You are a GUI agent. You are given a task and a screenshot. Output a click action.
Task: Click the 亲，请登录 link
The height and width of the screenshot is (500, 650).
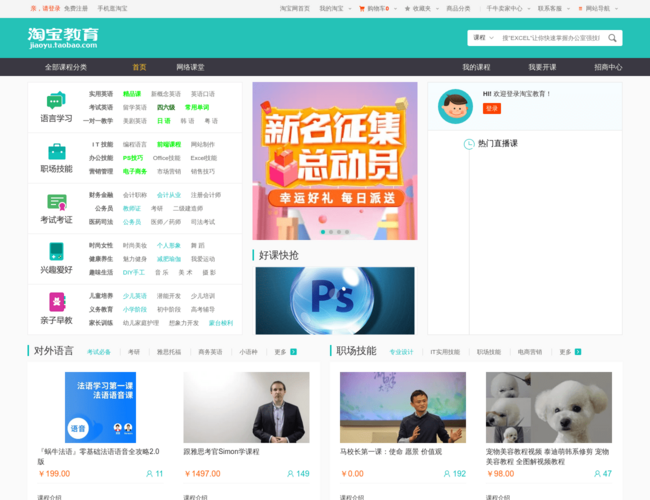[x=45, y=8]
